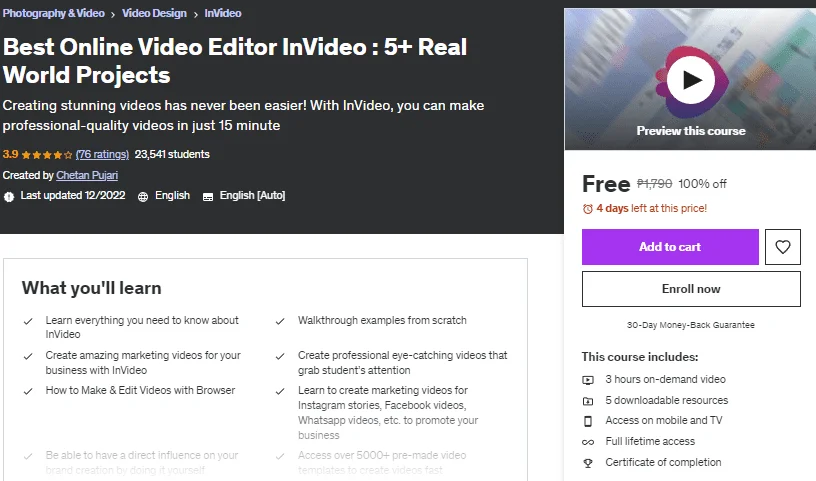Click the 'Full lifetime access' text
816x481 pixels.
[x=650, y=441]
